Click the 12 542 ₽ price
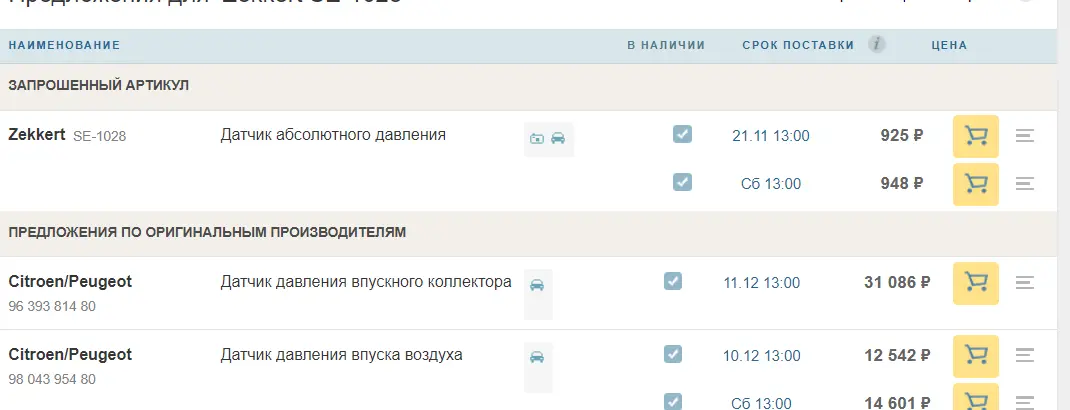 pyautogui.click(x=897, y=355)
